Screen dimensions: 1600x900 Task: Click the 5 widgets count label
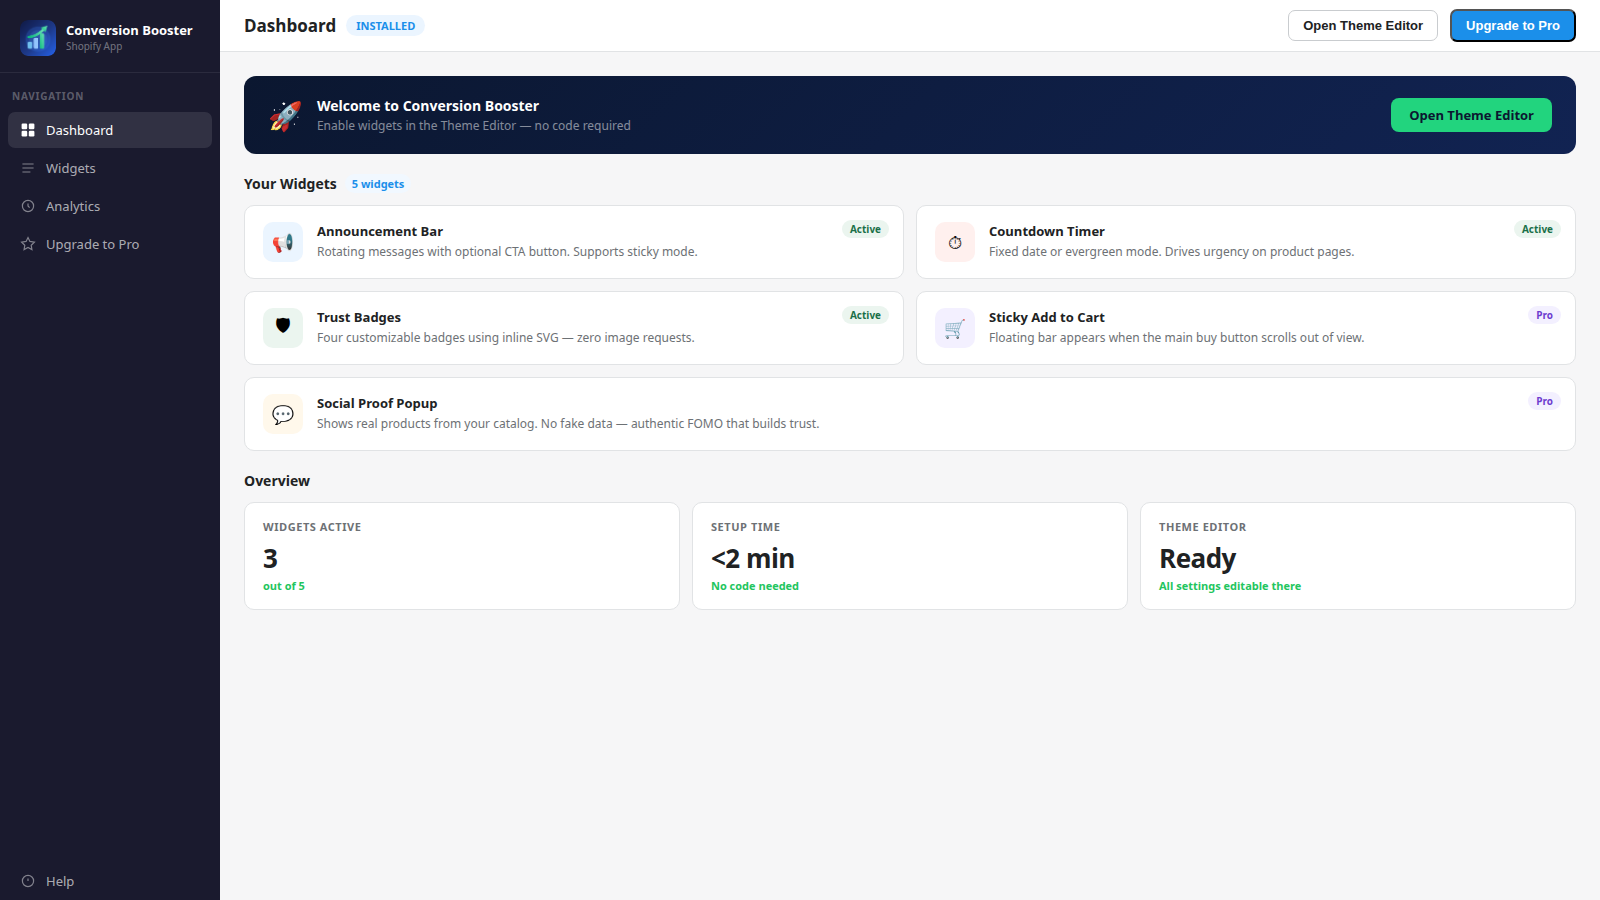tap(378, 184)
